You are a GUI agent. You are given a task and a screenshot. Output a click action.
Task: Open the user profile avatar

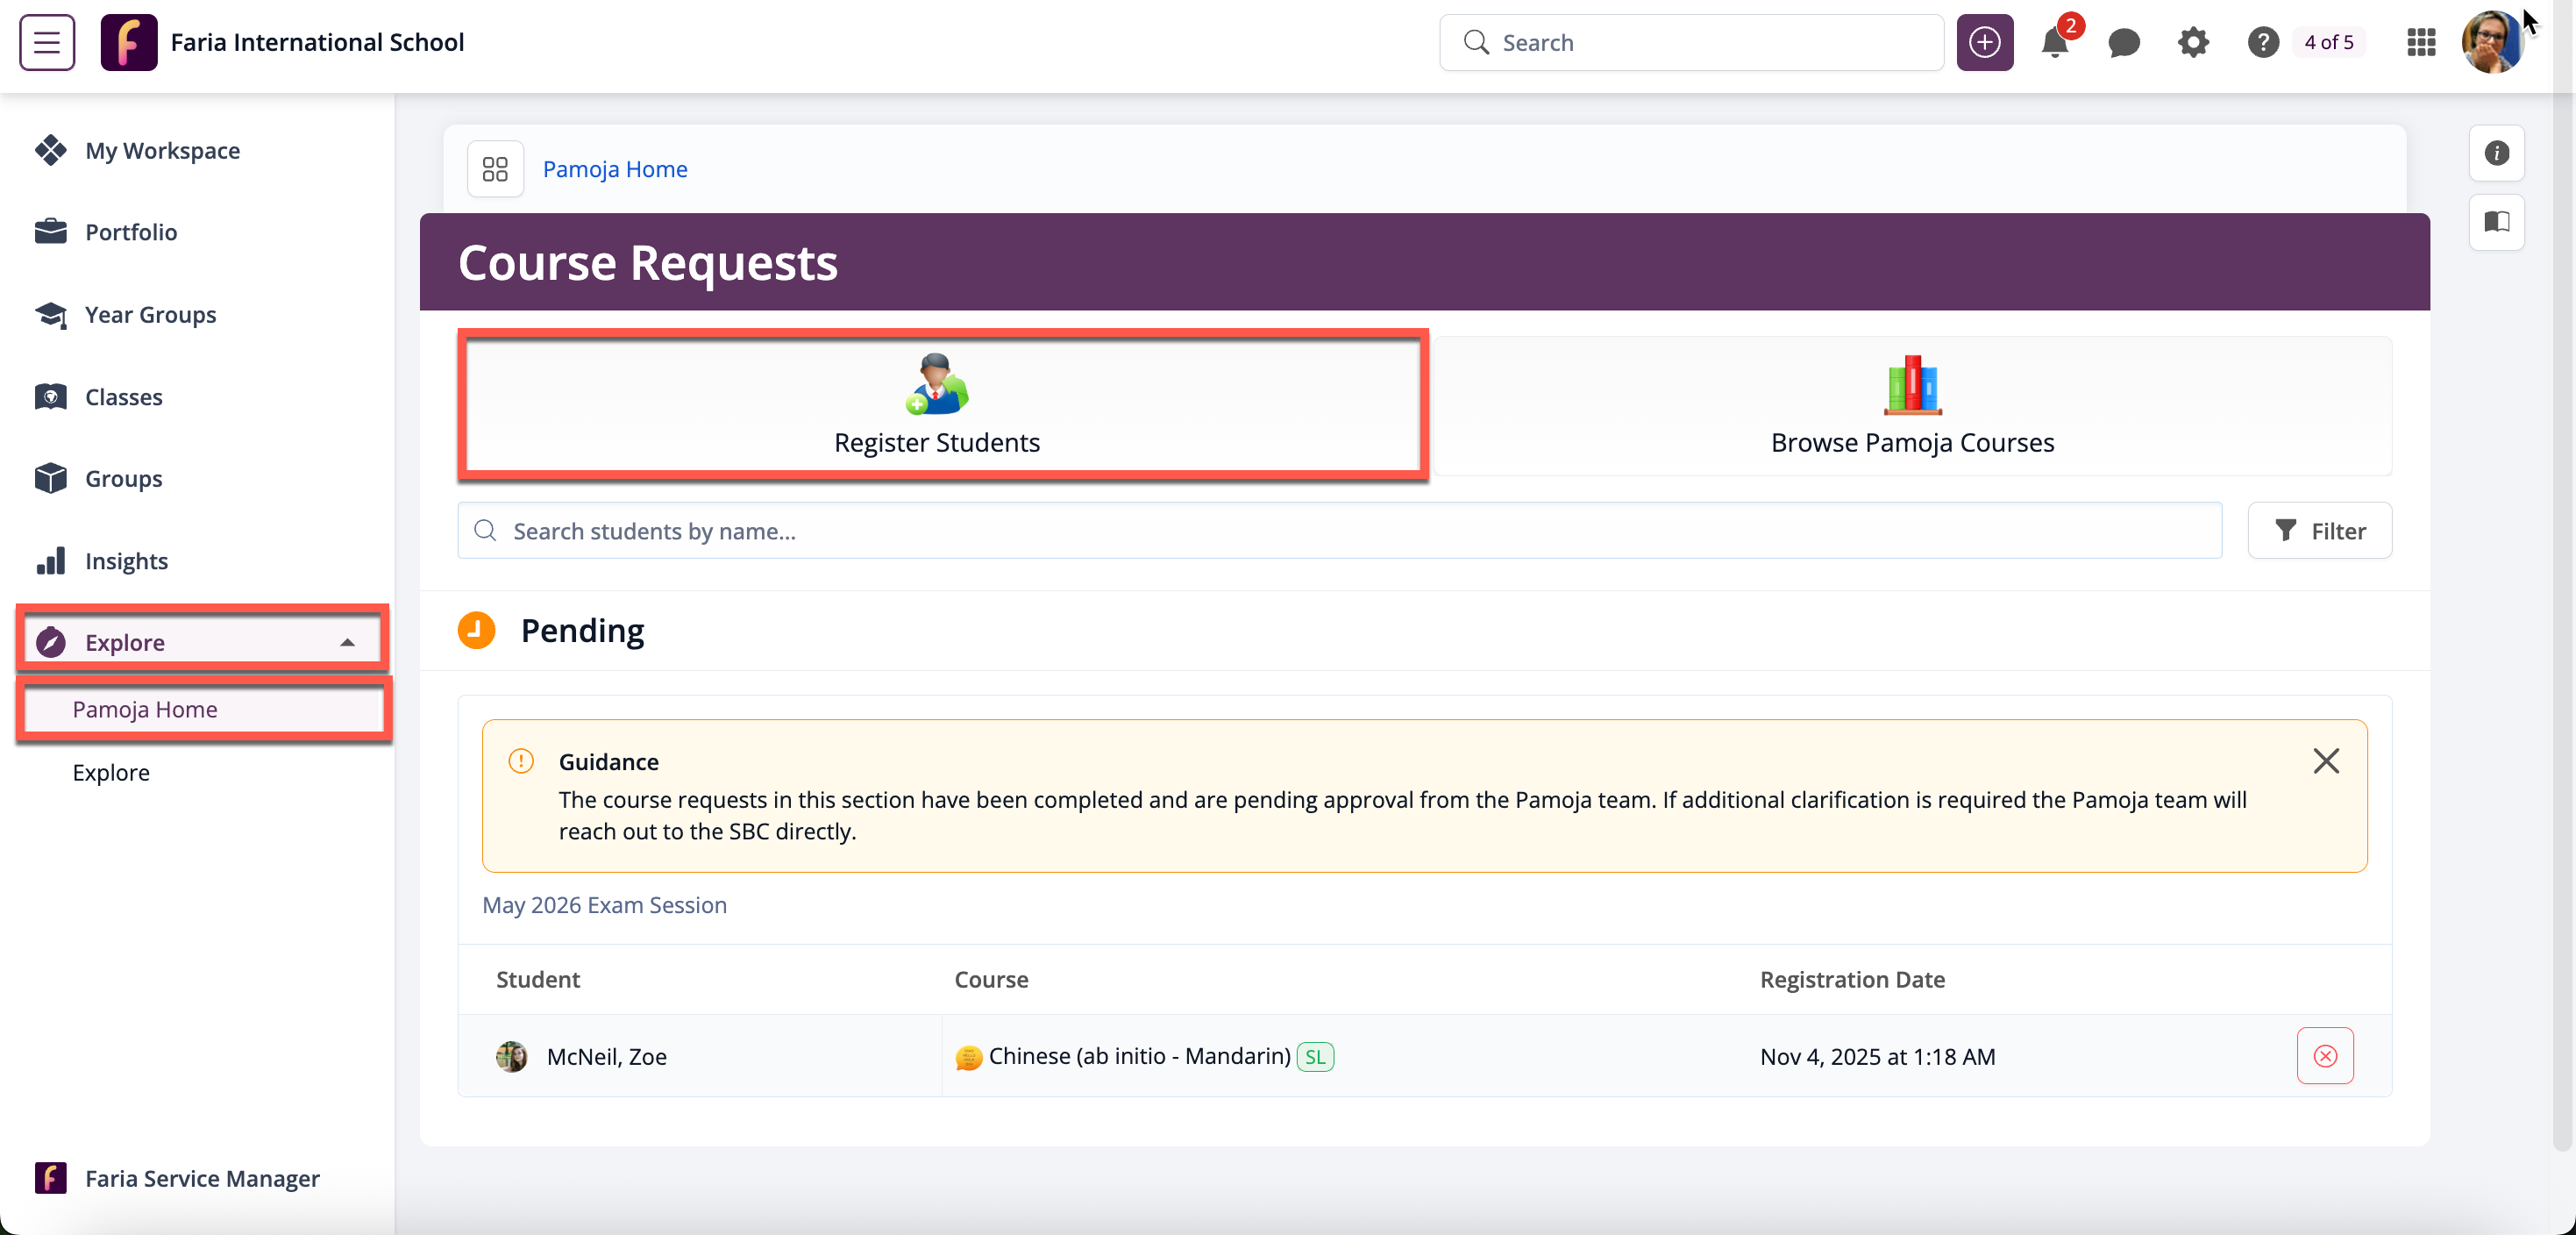point(2491,43)
